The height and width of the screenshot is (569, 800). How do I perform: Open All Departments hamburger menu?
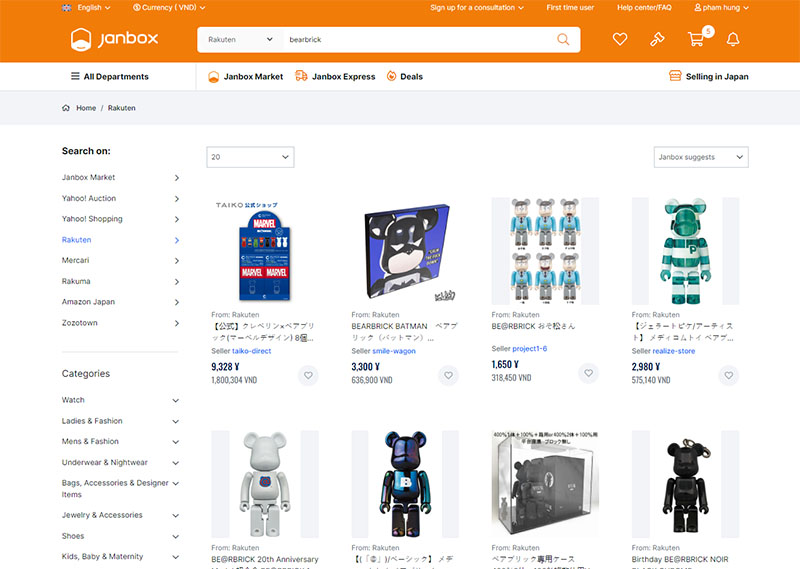click(x=110, y=77)
